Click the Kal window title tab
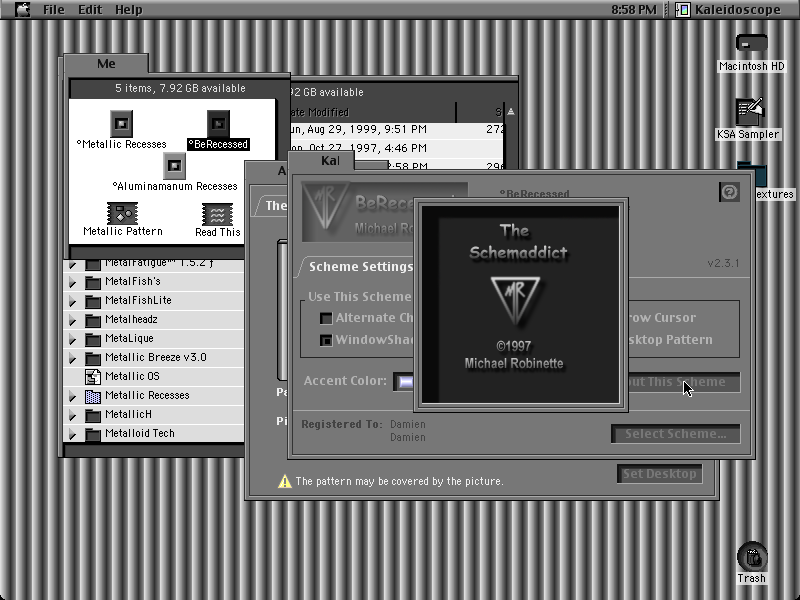The image size is (800, 600). click(330, 161)
